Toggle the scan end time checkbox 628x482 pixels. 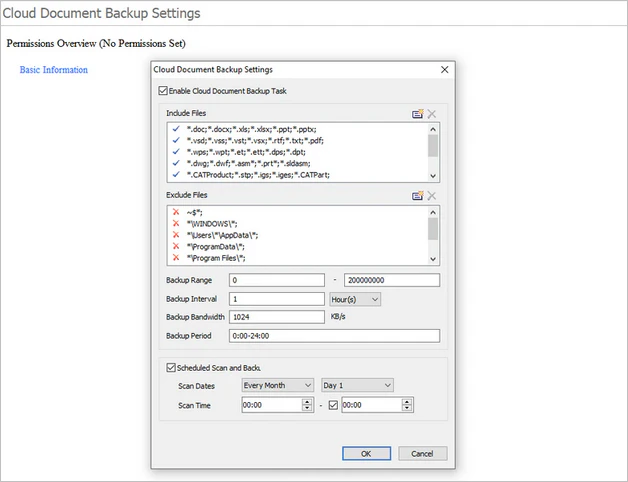(333, 405)
